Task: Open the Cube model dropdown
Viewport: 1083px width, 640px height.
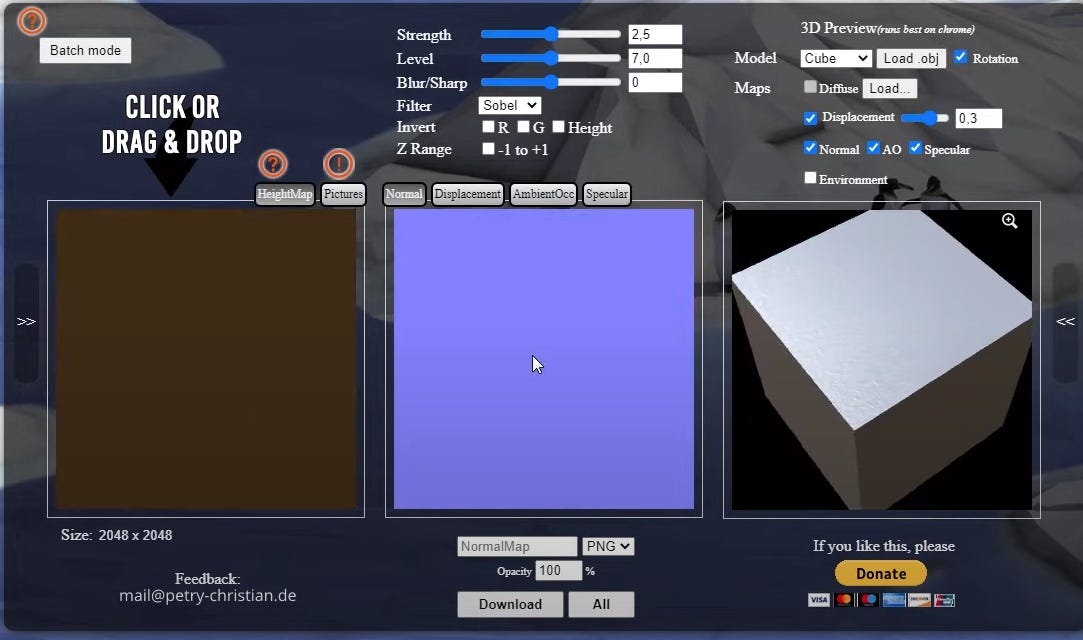Action: coord(835,58)
